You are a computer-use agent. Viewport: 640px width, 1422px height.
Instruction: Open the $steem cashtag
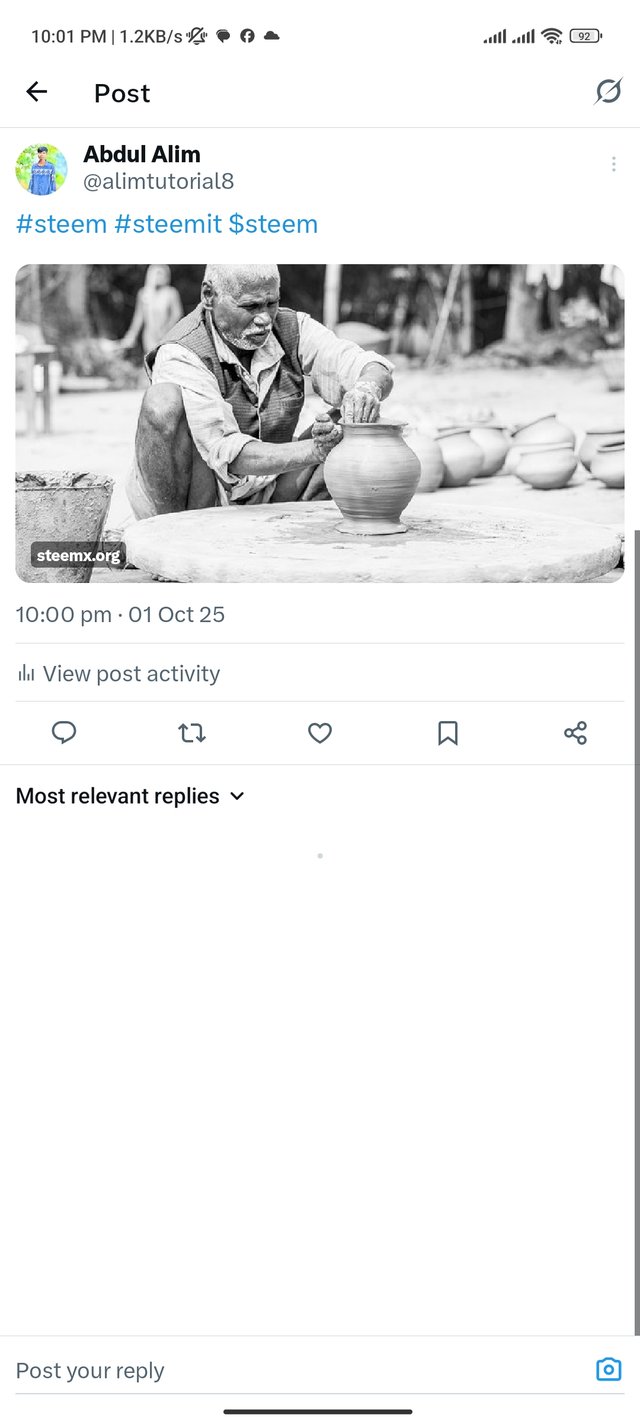(x=273, y=224)
